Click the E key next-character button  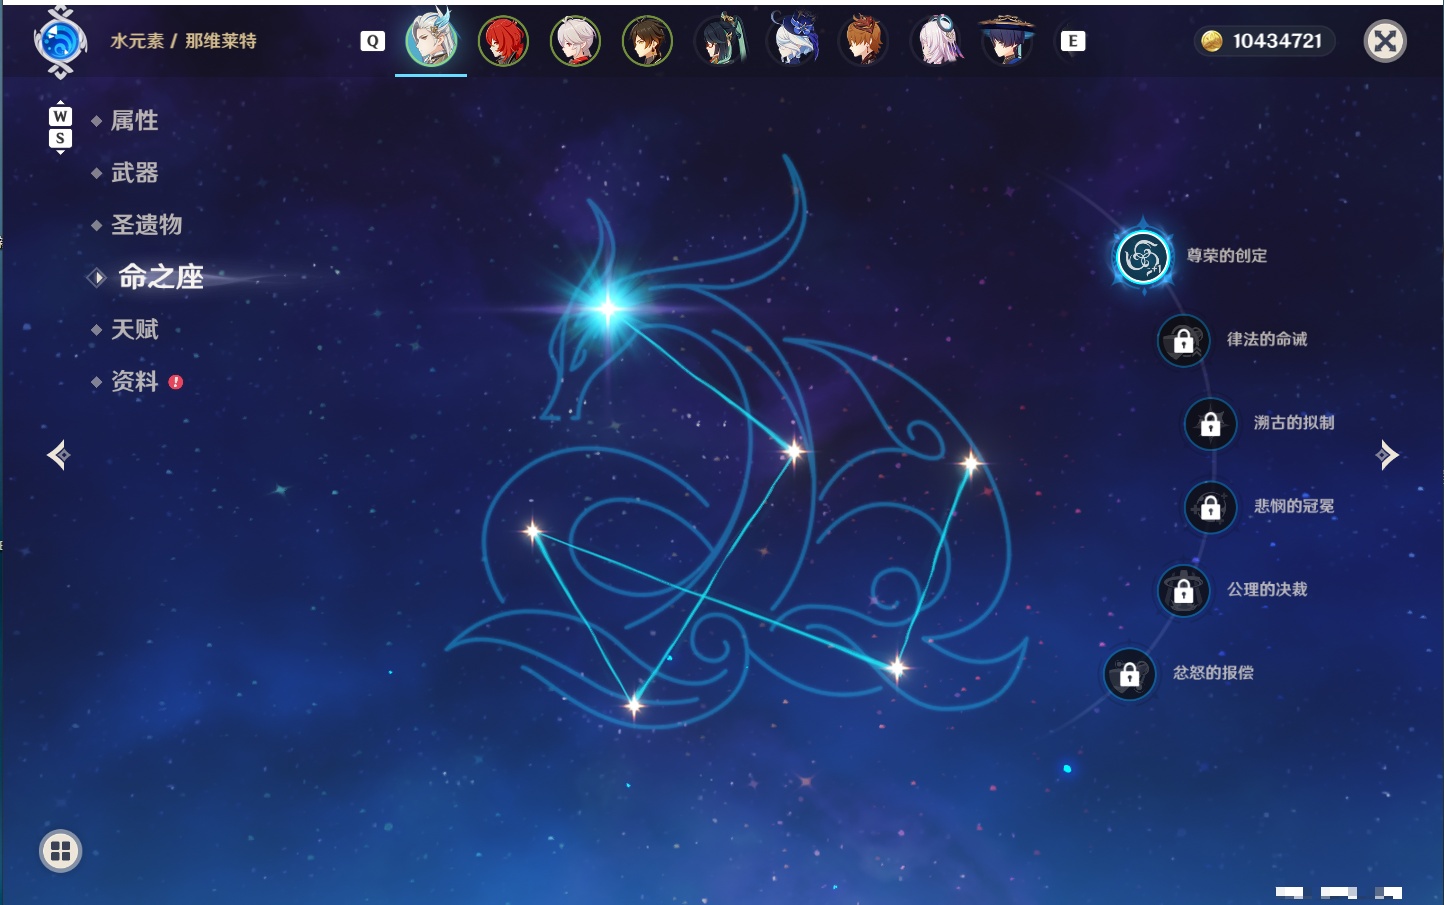click(1072, 41)
